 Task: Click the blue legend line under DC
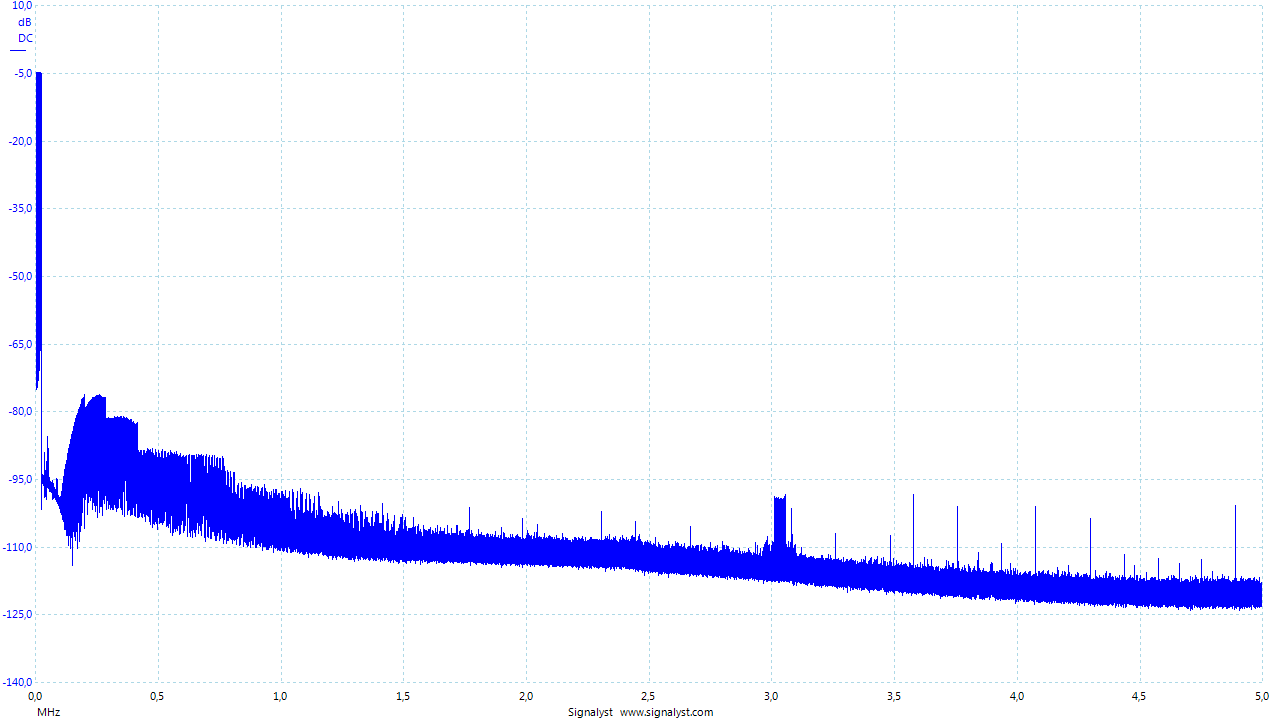[x=18, y=49]
